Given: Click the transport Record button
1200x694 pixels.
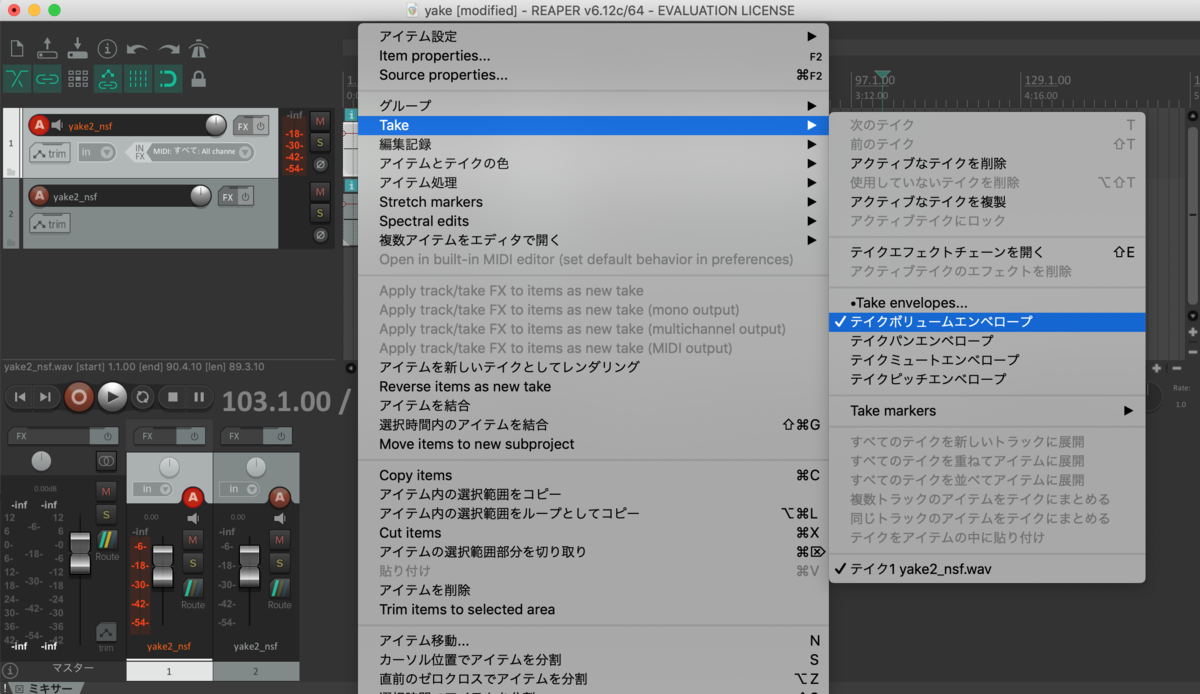Looking at the screenshot, I should point(78,397).
